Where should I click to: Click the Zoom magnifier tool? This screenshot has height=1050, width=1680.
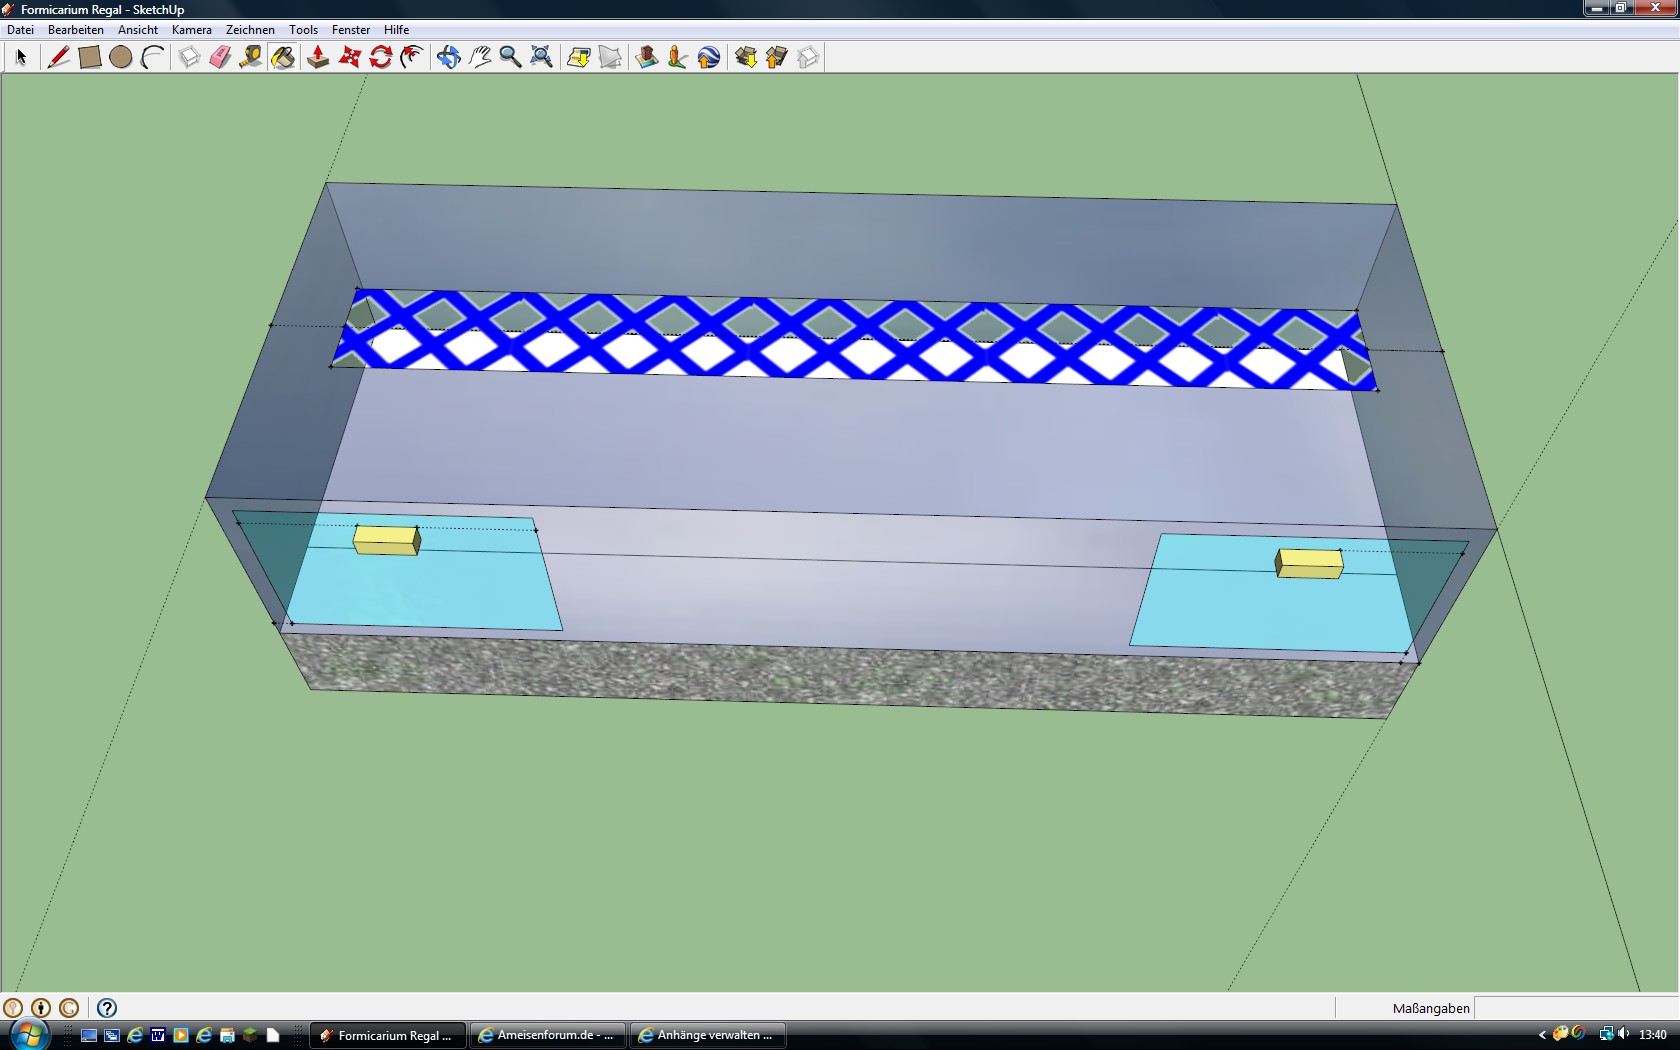(510, 57)
